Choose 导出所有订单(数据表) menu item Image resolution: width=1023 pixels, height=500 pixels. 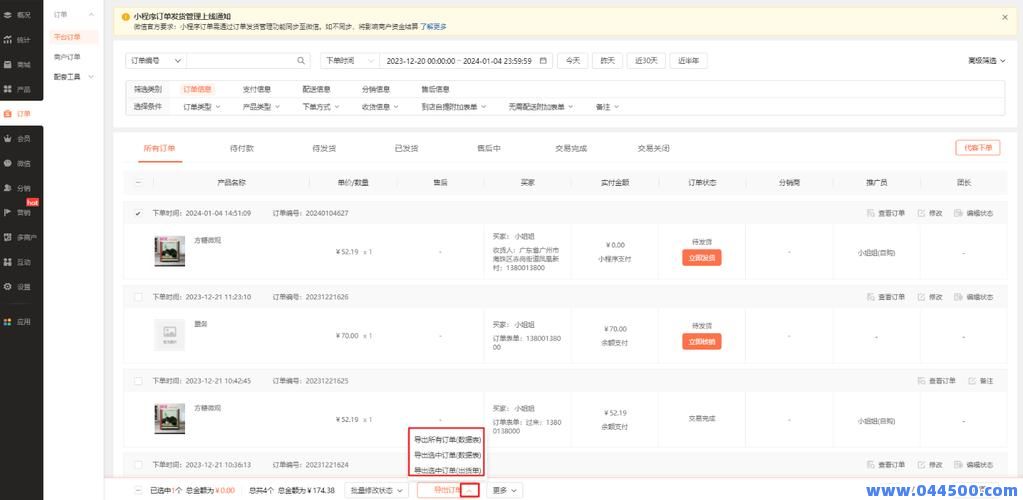(x=447, y=440)
